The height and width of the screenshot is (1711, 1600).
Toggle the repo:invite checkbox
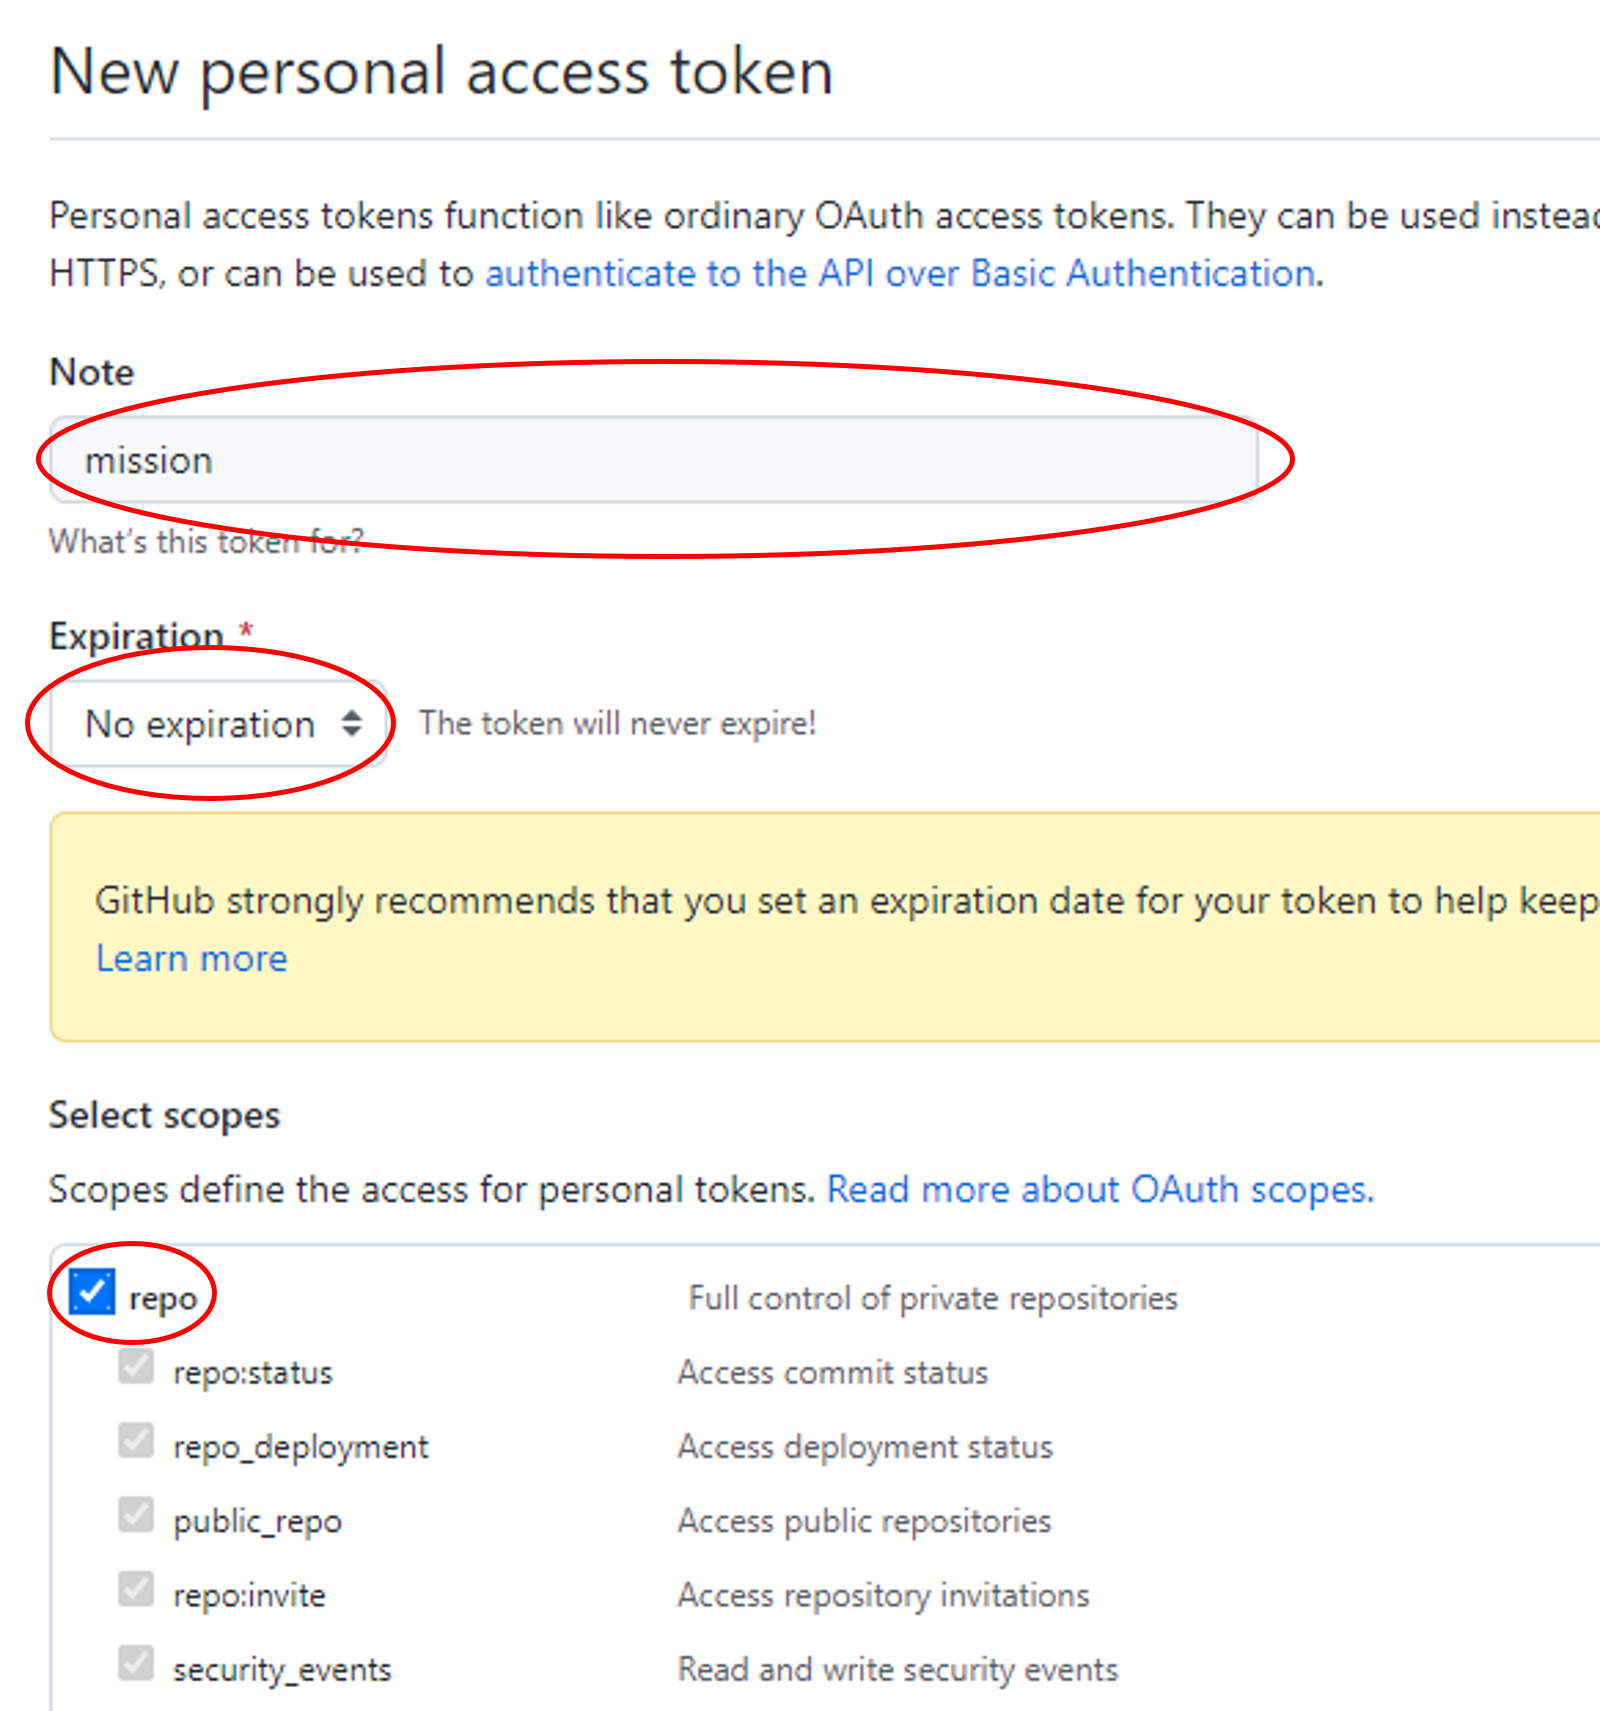click(x=136, y=1589)
